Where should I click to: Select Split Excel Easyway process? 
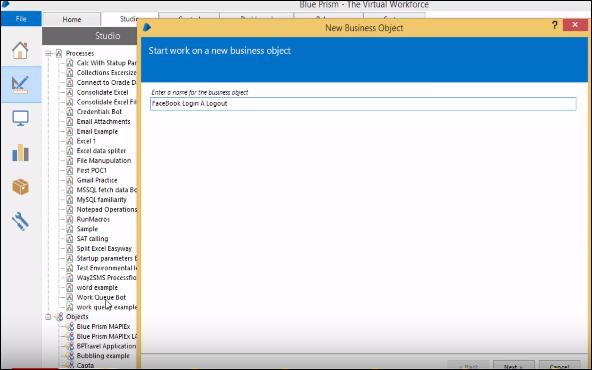[x=104, y=248]
